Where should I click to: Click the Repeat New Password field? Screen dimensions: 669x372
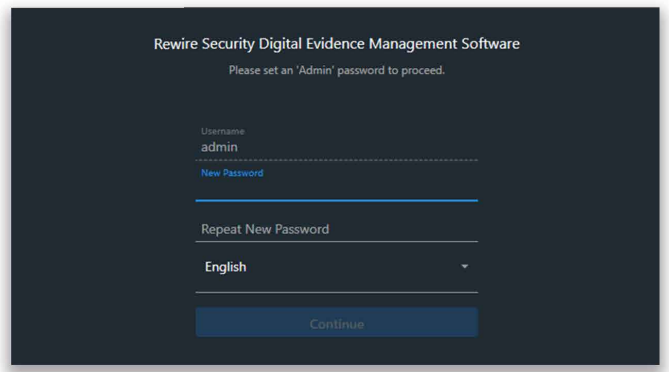click(336, 230)
